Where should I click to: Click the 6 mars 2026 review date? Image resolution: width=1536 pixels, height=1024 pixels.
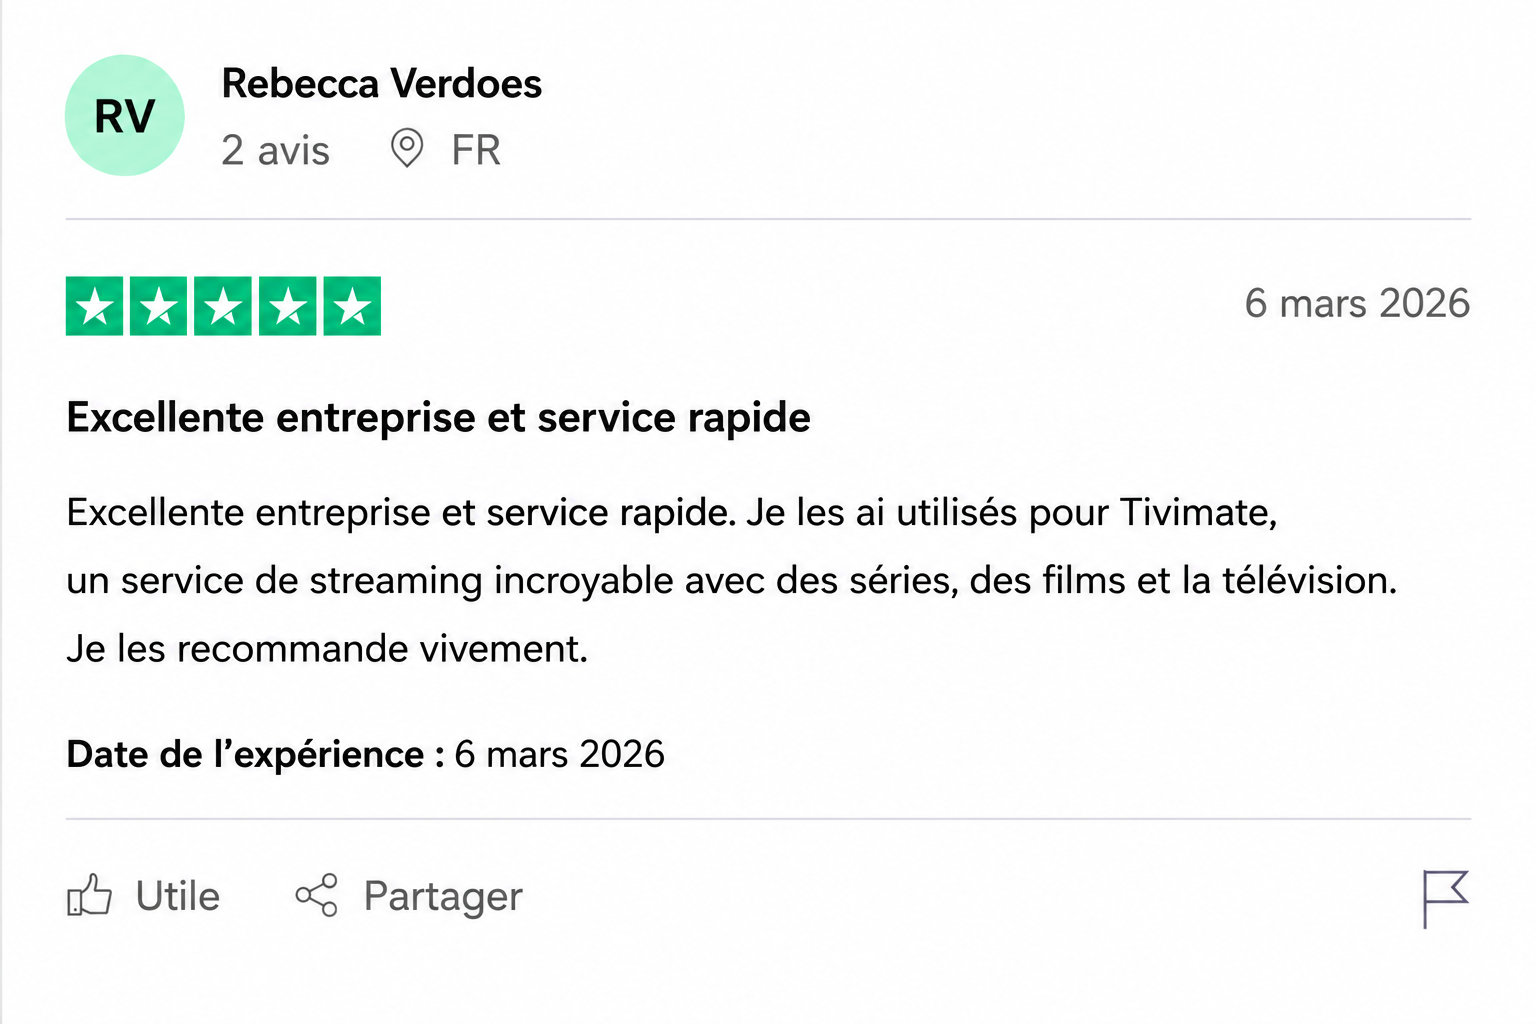1357,303
